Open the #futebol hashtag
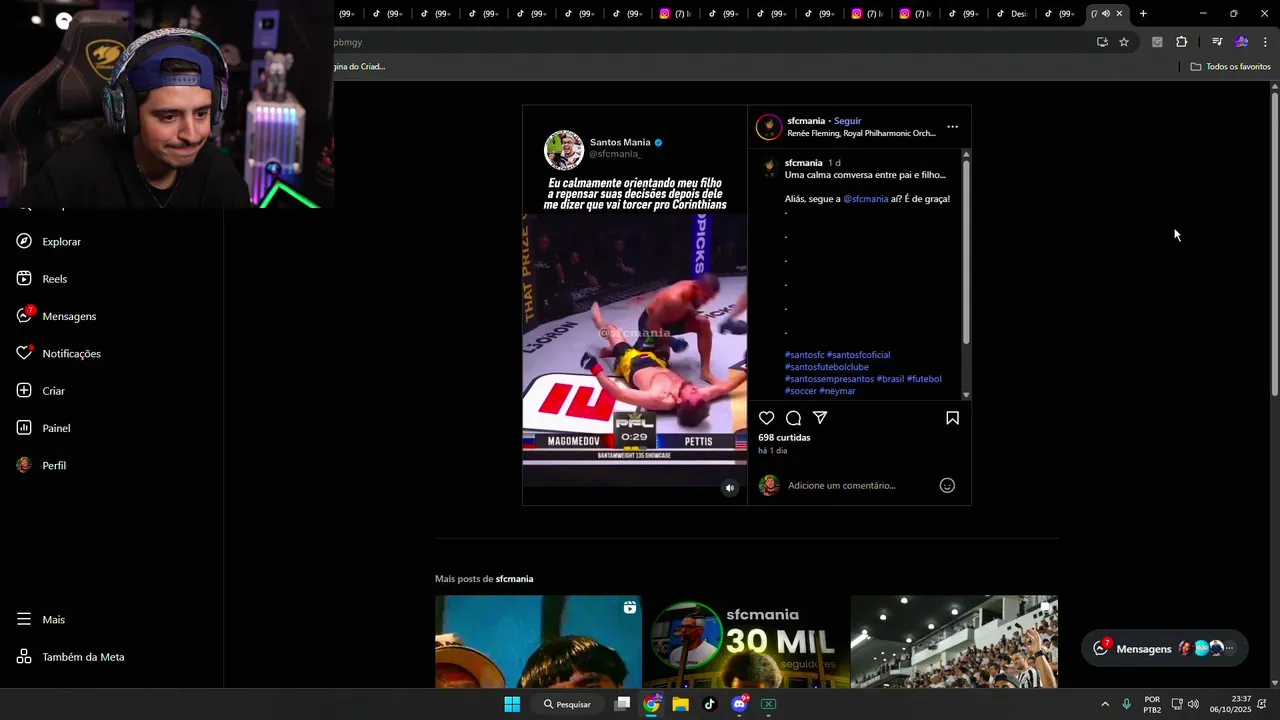Viewport: 1280px width, 720px height. point(924,379)
